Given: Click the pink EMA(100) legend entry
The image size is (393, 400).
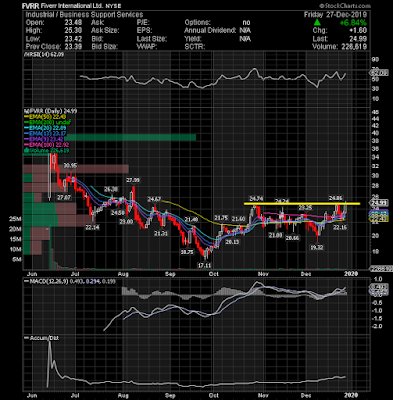Looking at the screenshot, I should coord(46,145).
